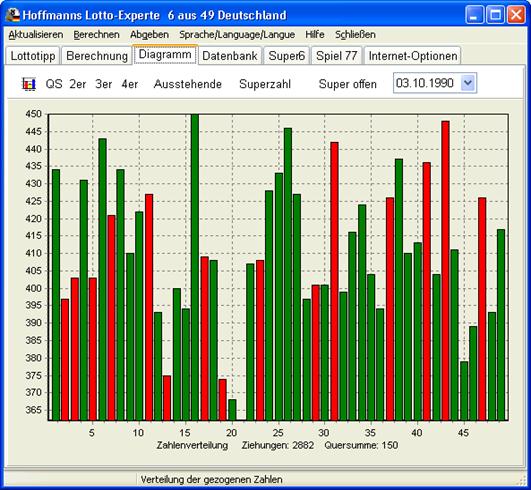Viewport: 531px width, 490px height.
Task: Click the bar chart icon in toolbar
Action: (x=29, y=84)
